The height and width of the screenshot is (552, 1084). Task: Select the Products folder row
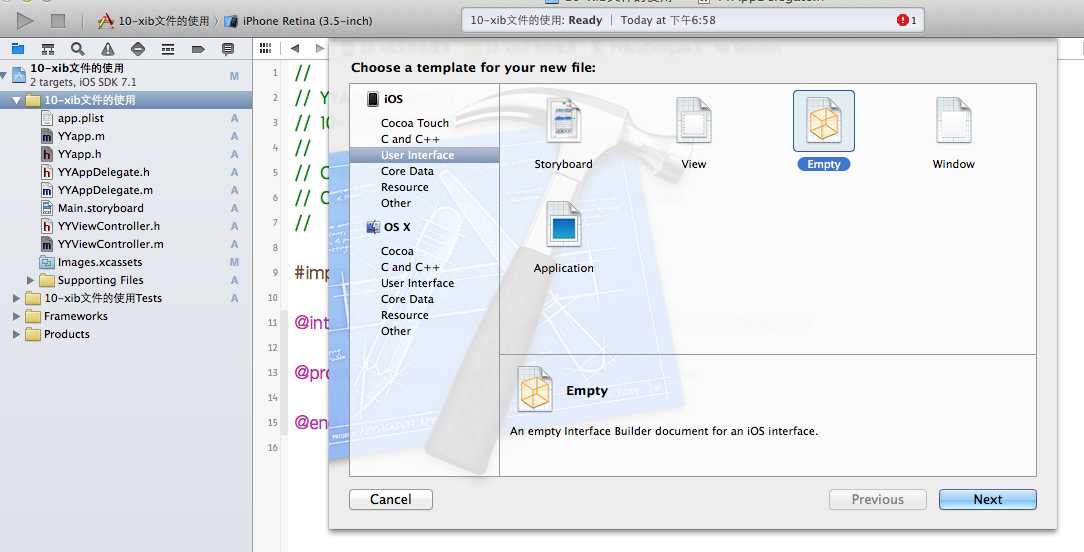click(x=126, y=334)
